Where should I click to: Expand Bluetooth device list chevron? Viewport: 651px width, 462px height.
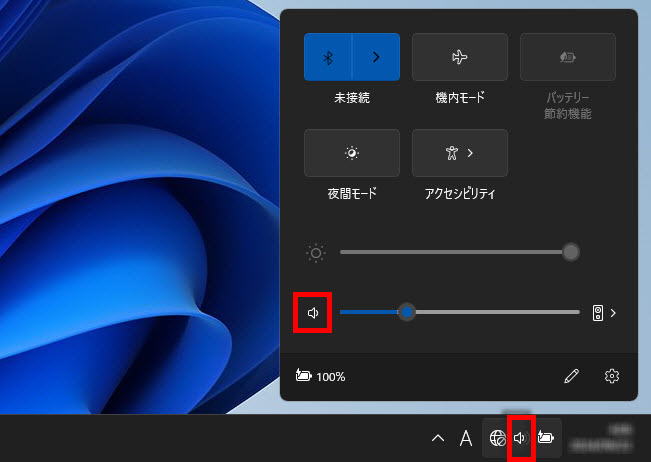[376, 57]
